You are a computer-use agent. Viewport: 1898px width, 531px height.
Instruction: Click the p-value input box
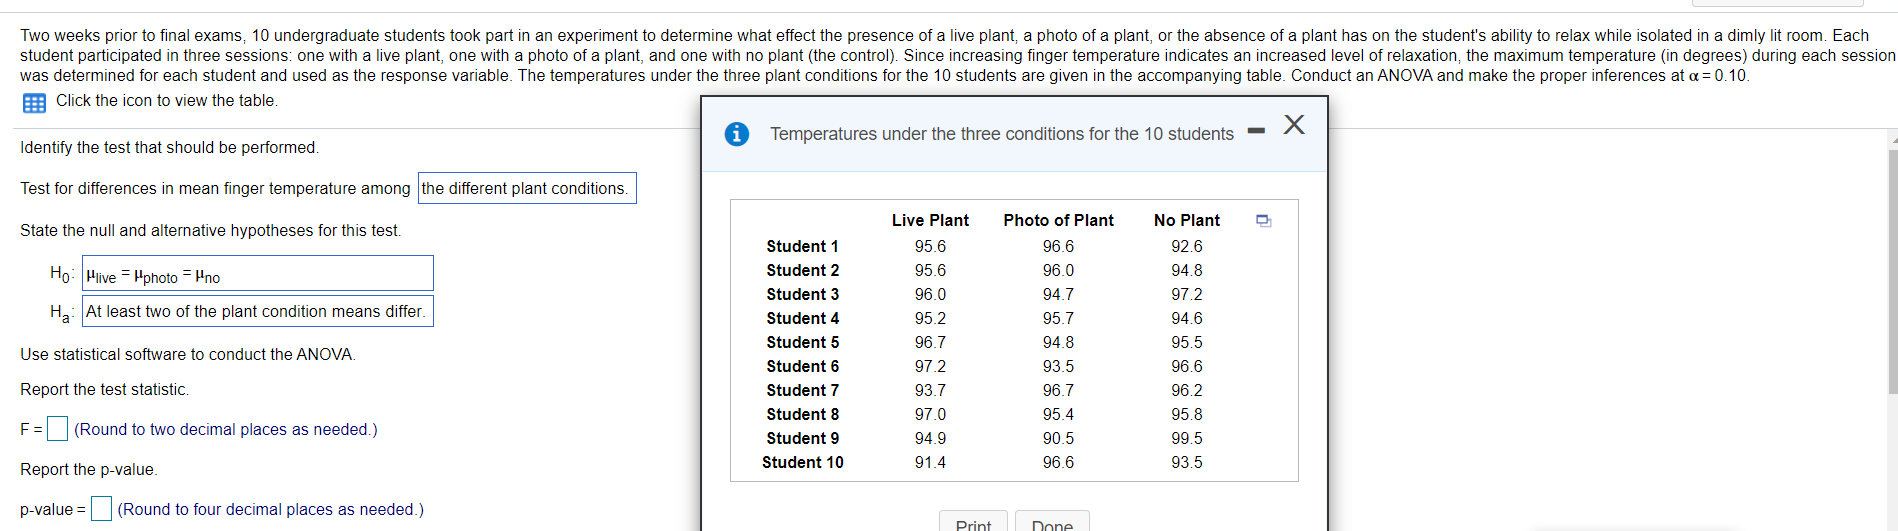coord(101,509)
